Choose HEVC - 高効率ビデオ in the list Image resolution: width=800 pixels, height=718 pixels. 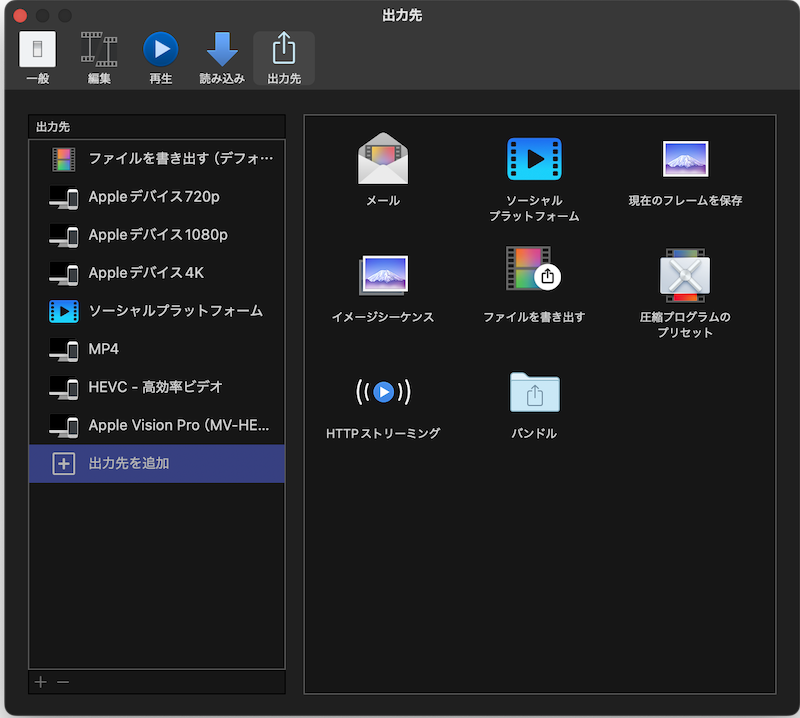(x=157, y=387)
